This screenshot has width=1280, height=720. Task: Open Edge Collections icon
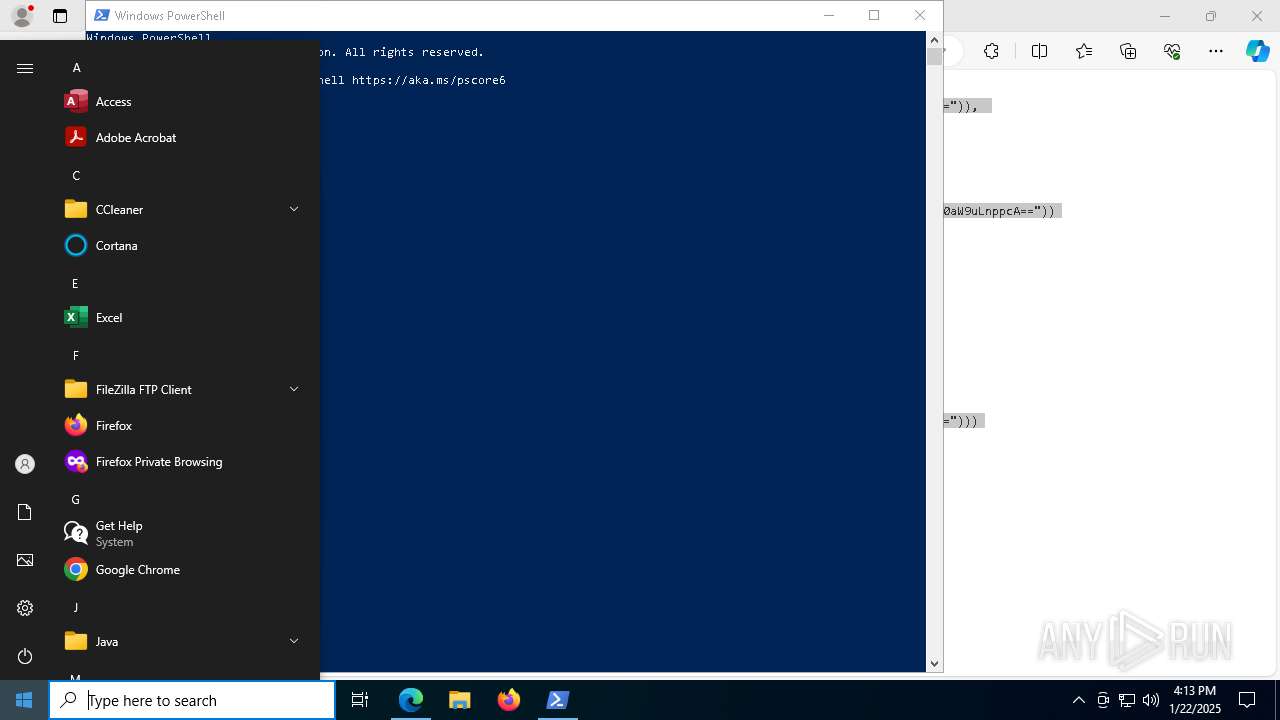point(1128,51)
